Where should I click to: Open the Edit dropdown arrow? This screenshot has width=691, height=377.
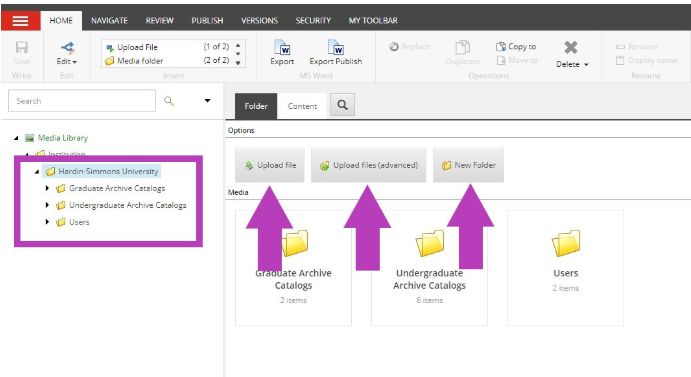[x=74, y=62]
